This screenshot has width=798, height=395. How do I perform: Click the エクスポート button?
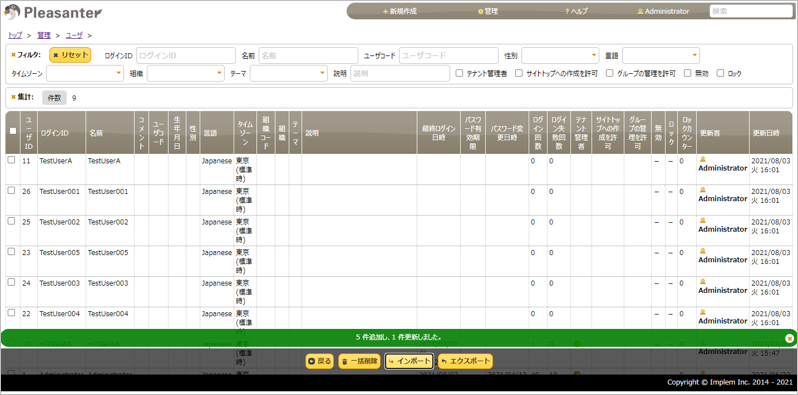pyautogui.click(x=466, y=361)
